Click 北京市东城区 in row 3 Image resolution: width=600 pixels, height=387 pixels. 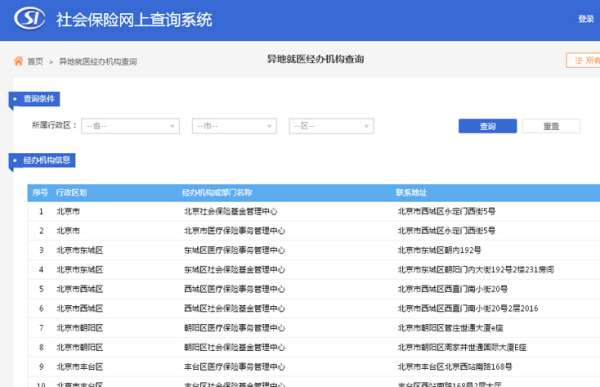[x=80, y=250]
